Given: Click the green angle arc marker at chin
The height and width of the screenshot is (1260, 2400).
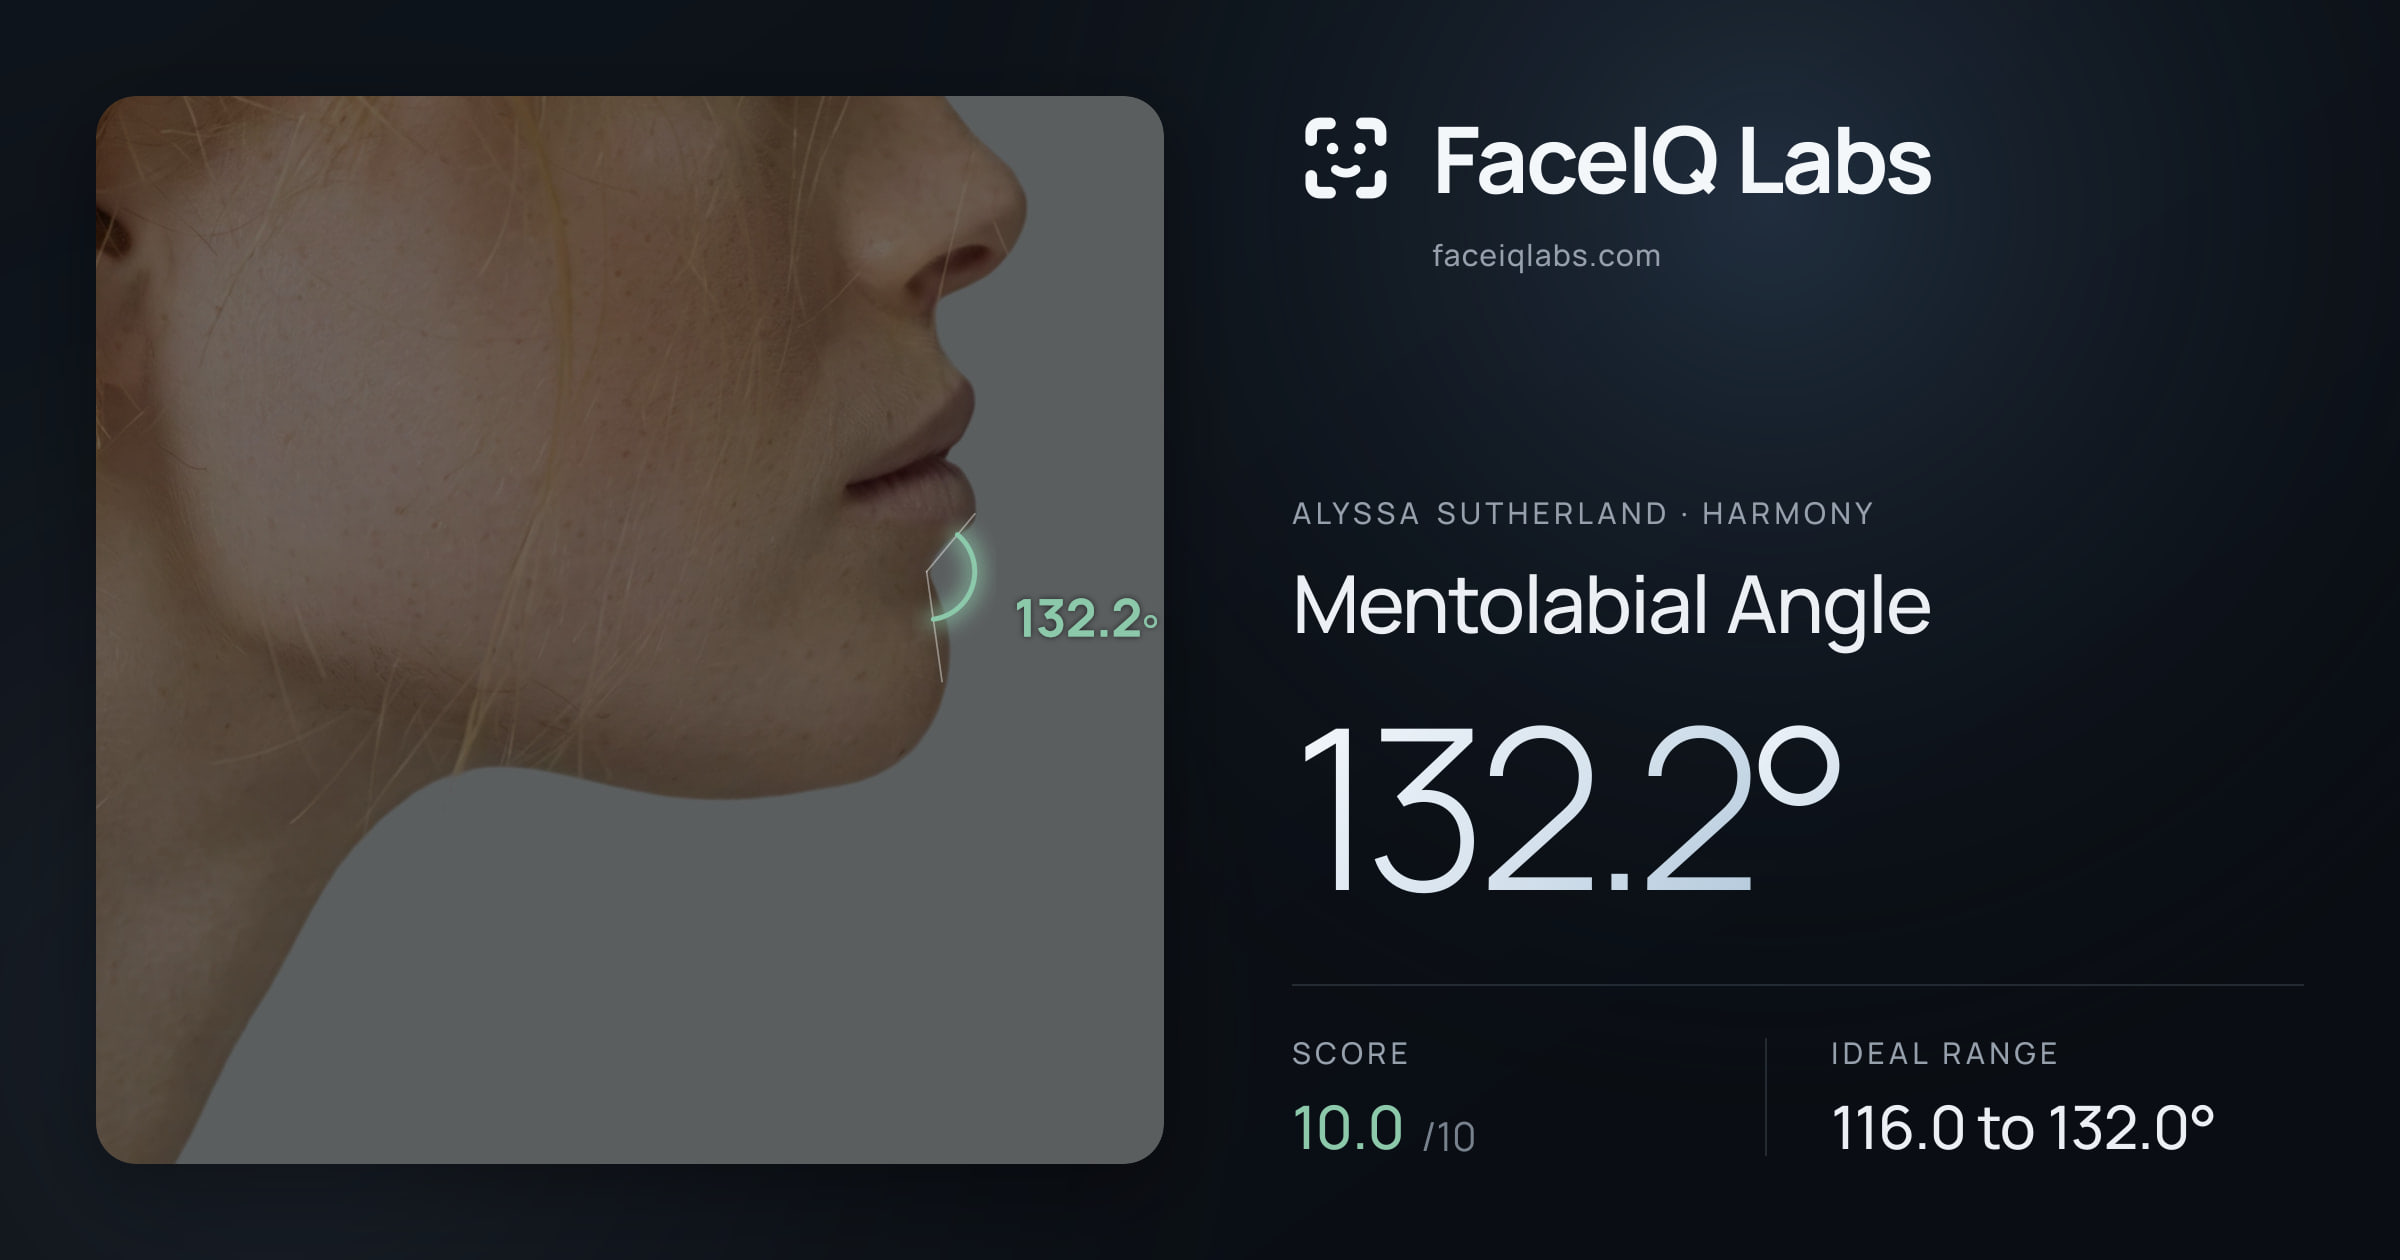Looking at the screenshot, I should [955, 576].
